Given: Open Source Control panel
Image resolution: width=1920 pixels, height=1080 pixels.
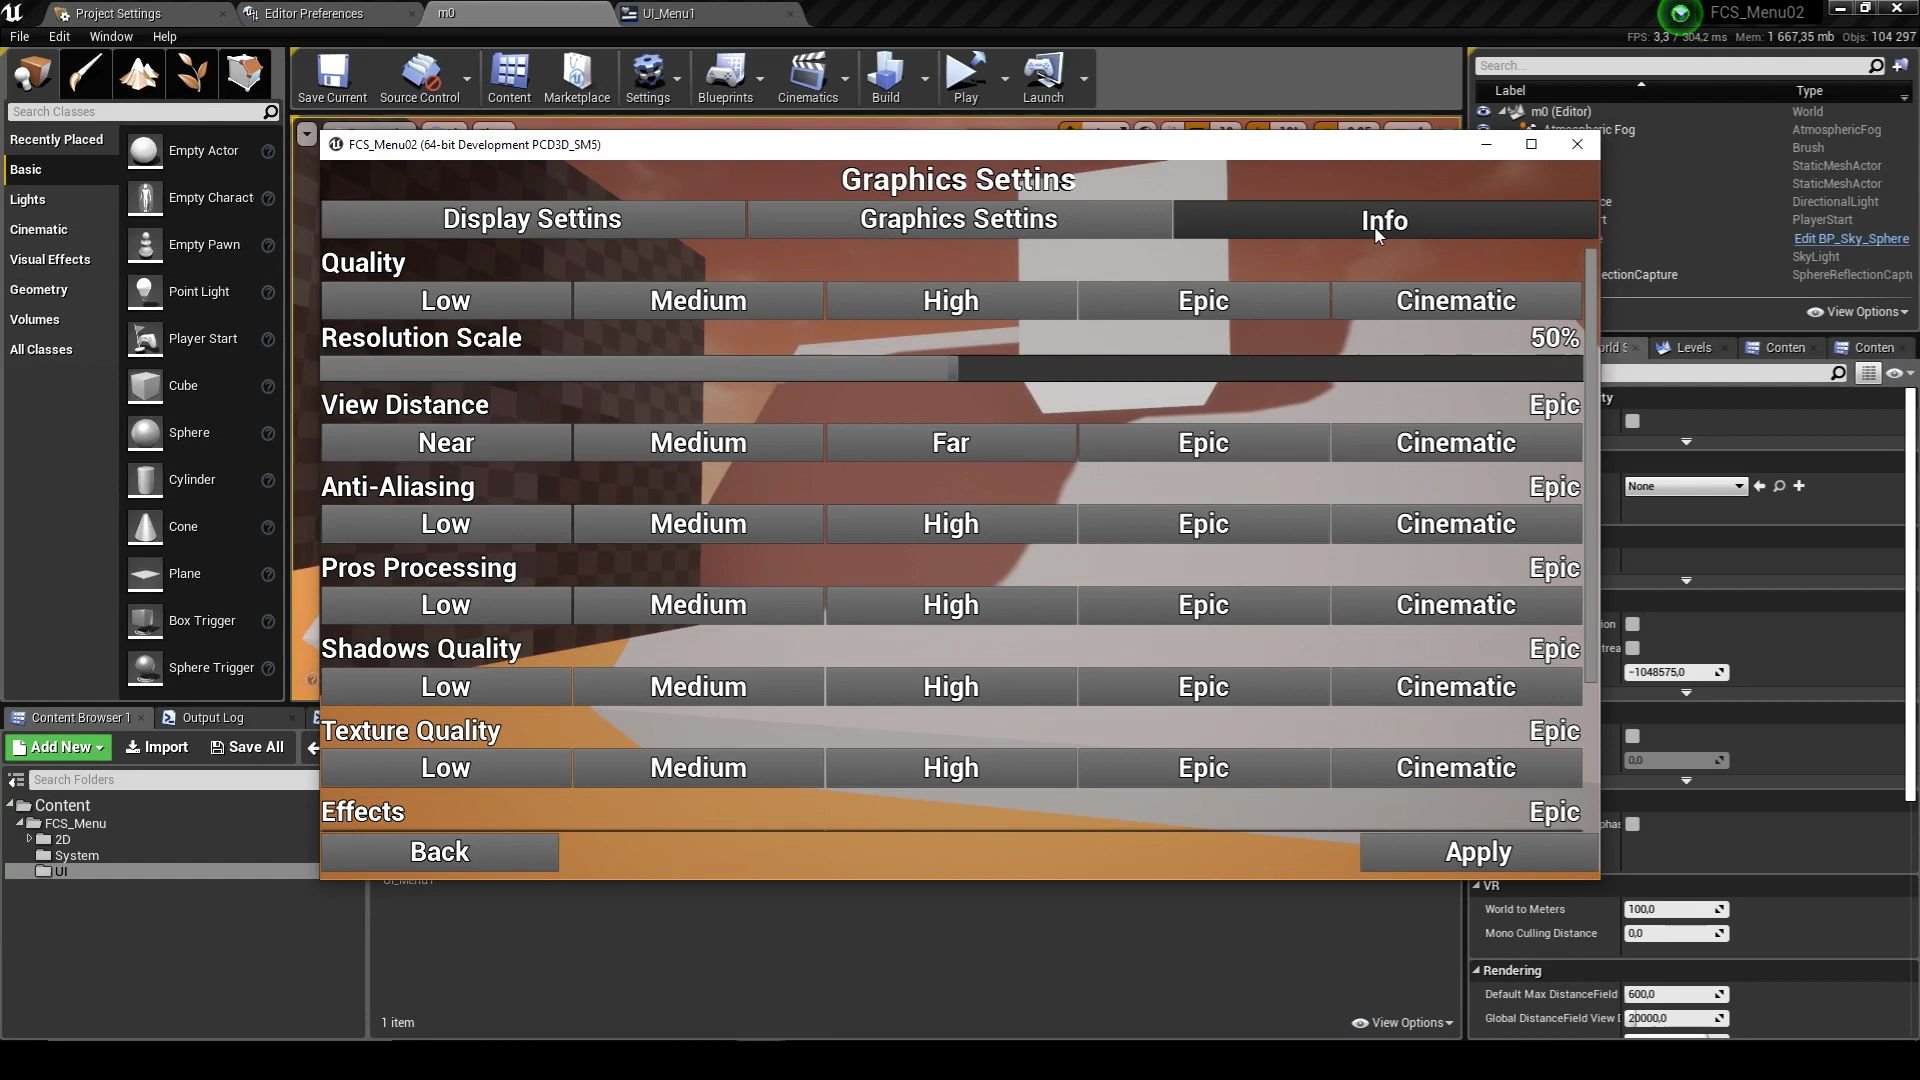Looking at the screenshot, I should click(419, 76).
